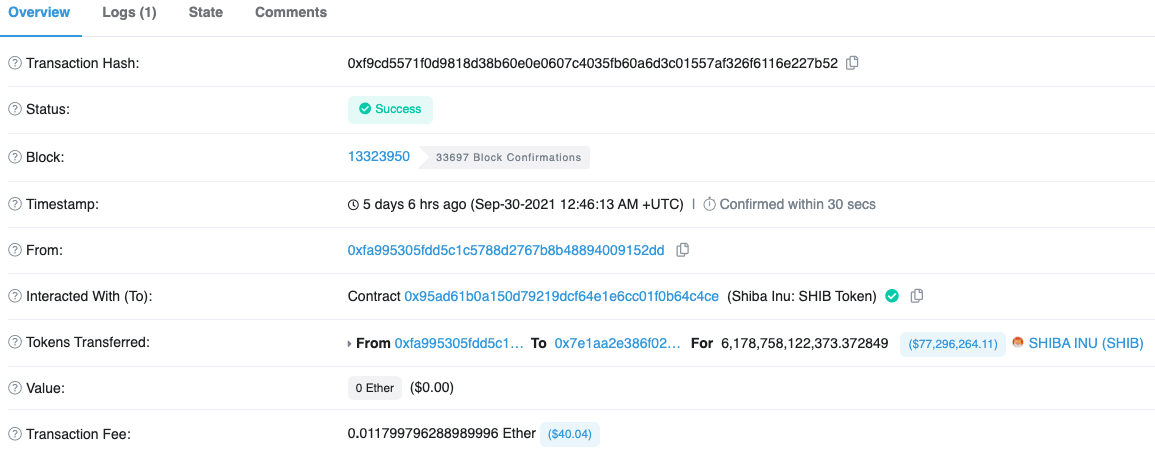Switch to the Logs (1) tab

[129, 13]
